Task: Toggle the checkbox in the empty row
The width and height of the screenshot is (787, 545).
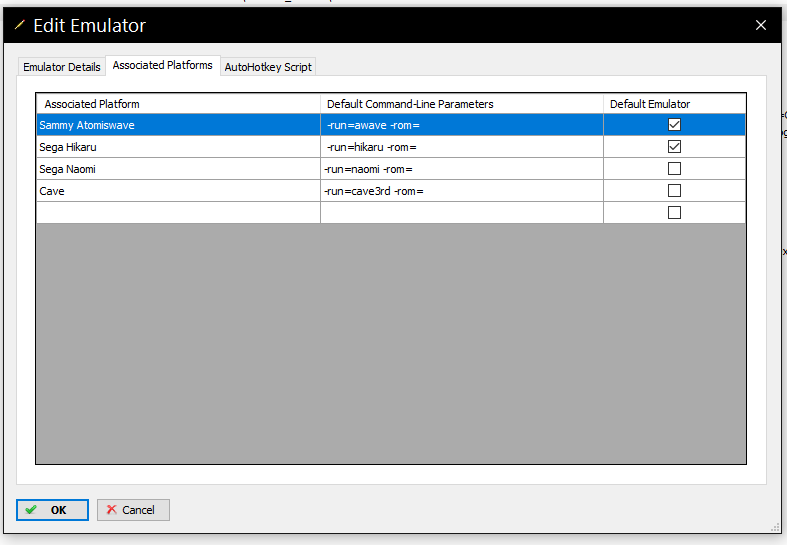Action: [x=674, y=213]
